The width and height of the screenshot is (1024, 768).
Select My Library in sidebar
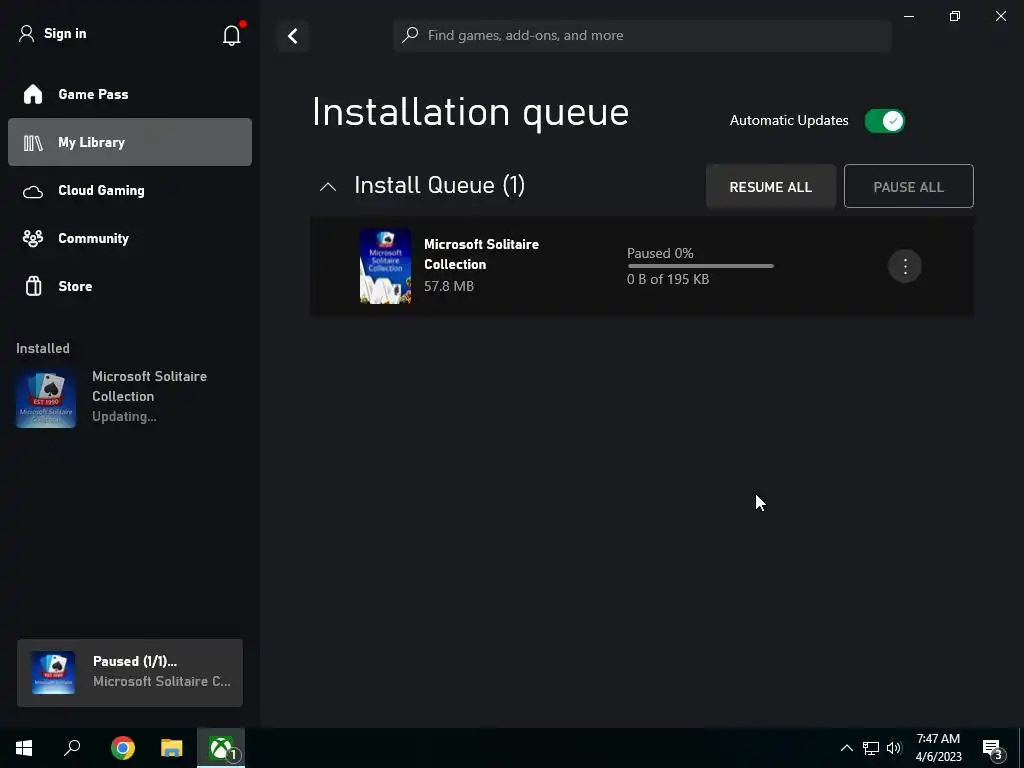tap(130, 142)
